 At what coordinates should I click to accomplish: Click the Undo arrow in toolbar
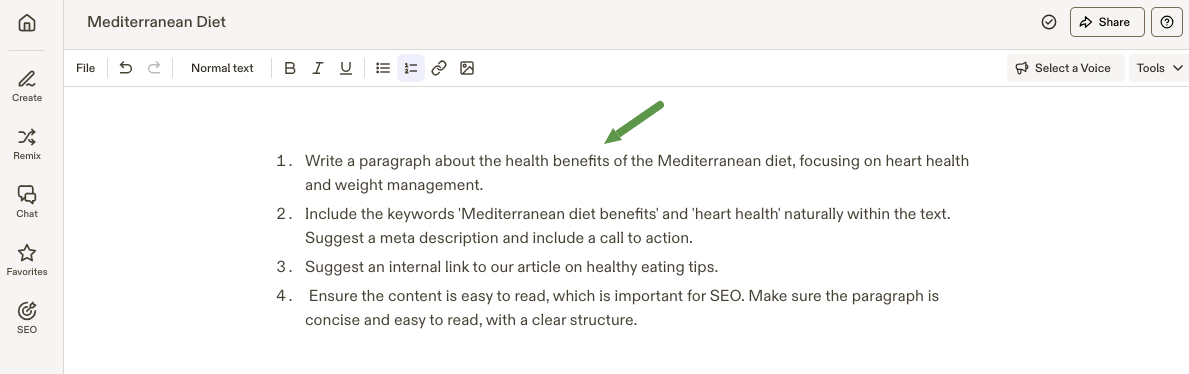pyautogui.click(x=126, y=68)
